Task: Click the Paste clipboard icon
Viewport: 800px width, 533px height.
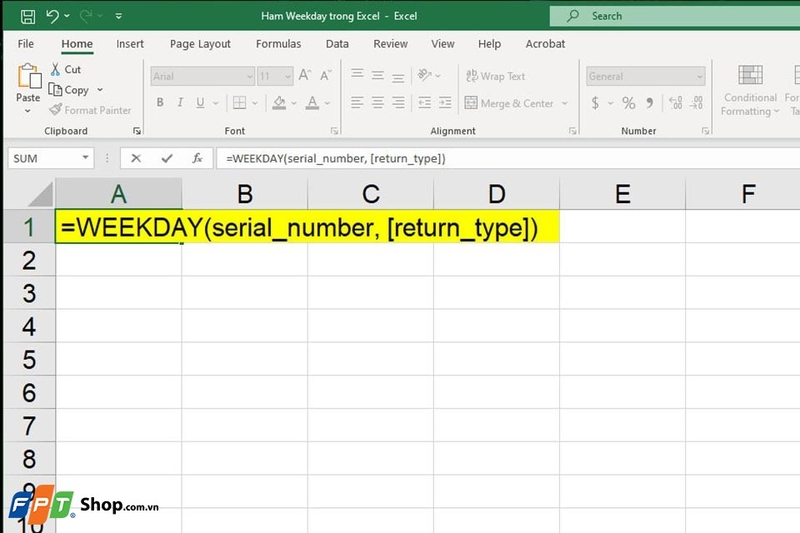Action: pyautogui.click(x=29, y=77)
